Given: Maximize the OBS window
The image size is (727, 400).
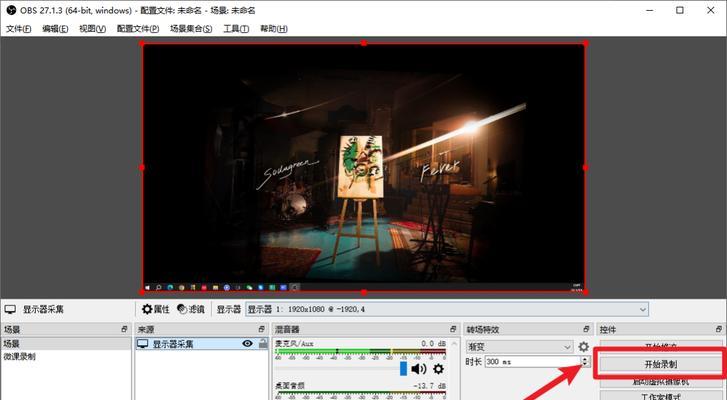Looking at the screenshot, I should (680, 10).
